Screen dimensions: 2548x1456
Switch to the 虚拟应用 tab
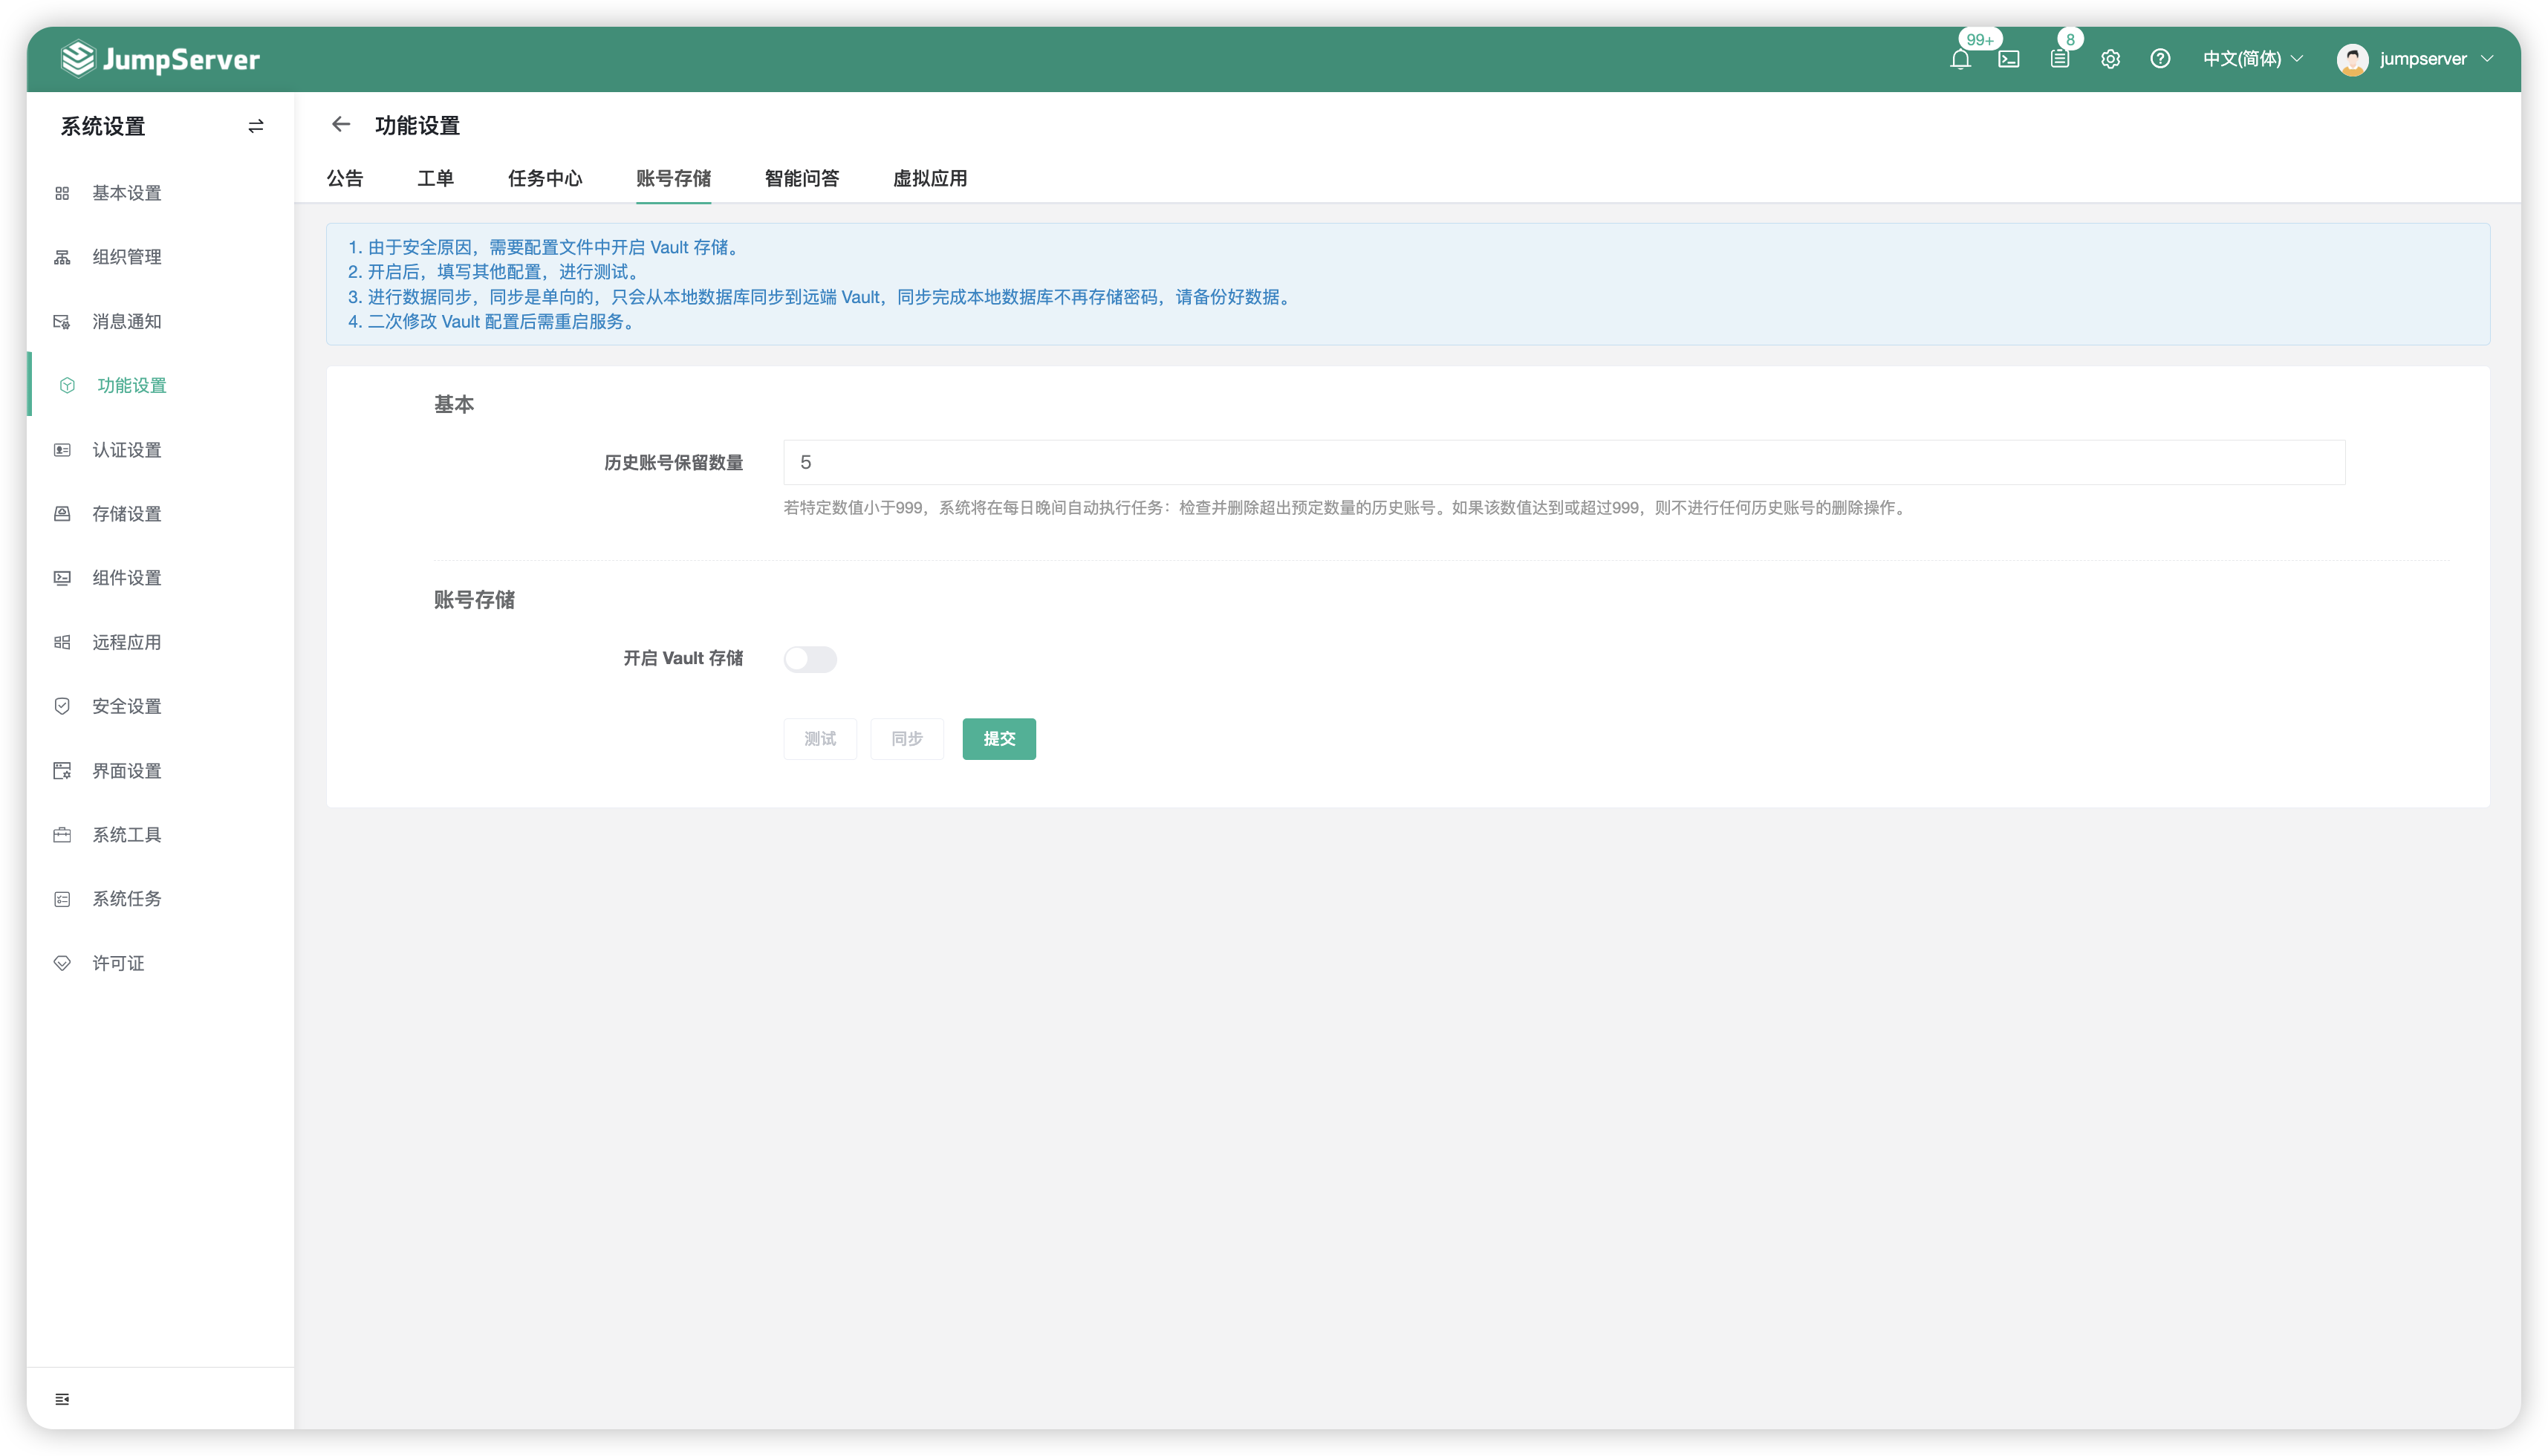[x=930, y=179]
